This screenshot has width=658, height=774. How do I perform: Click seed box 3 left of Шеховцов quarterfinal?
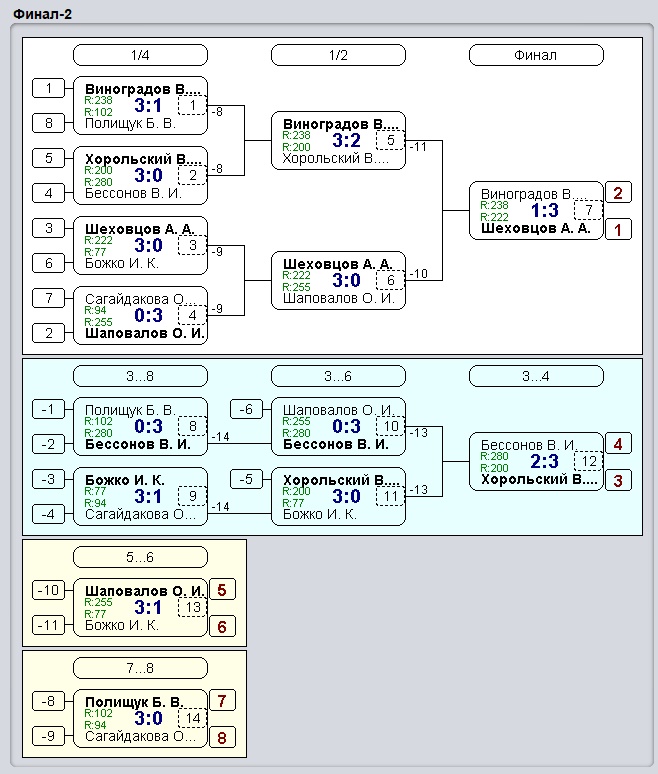(48, 229)
